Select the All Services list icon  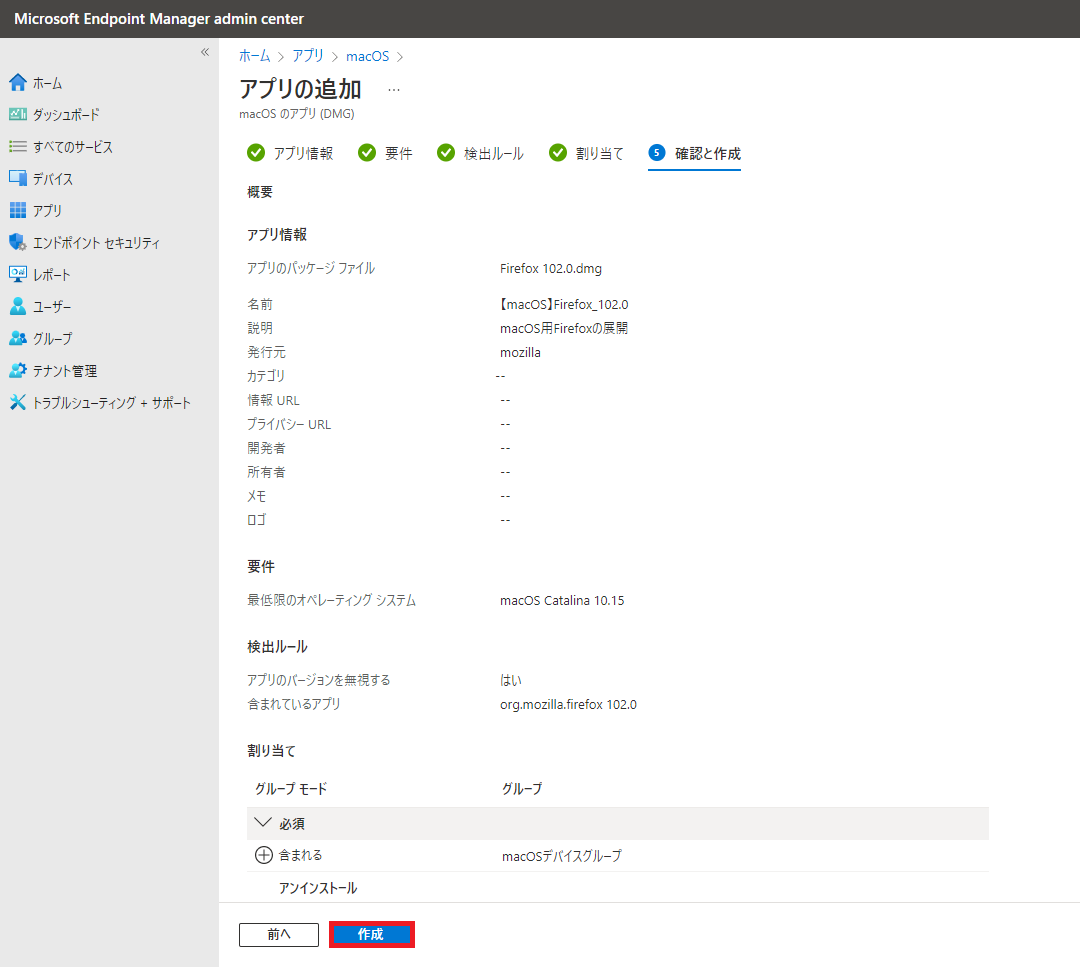point(17,147)
